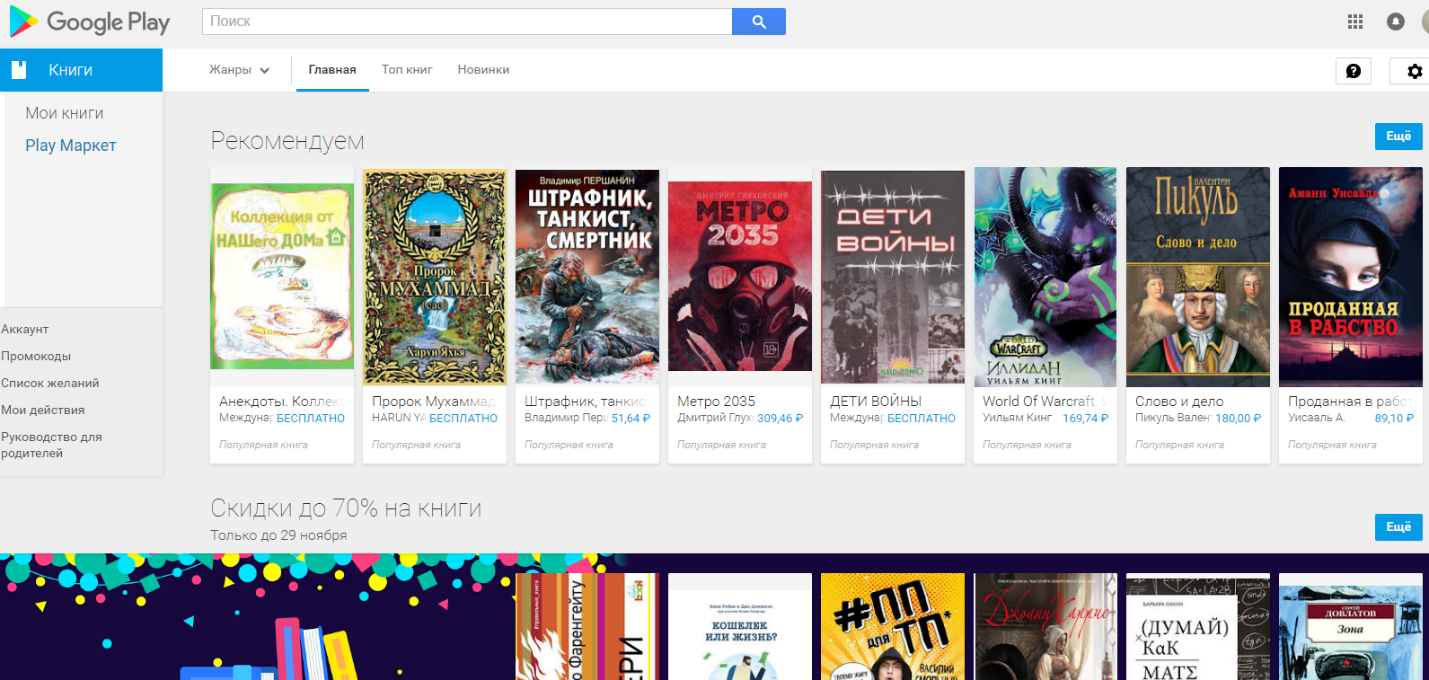1429x680 pixels.
Task: Click Ещё button next to Скидки section
Action: pyautogui.click(x=1398, y=527)
